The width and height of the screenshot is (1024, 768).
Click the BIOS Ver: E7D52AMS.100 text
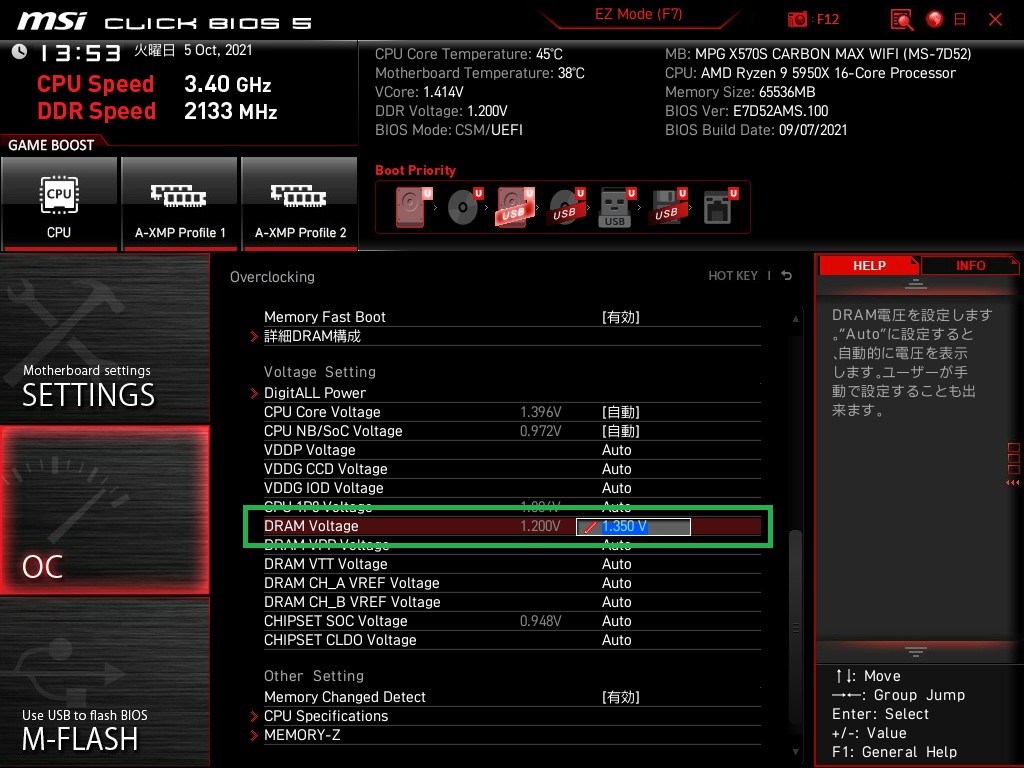coord(746,111)
